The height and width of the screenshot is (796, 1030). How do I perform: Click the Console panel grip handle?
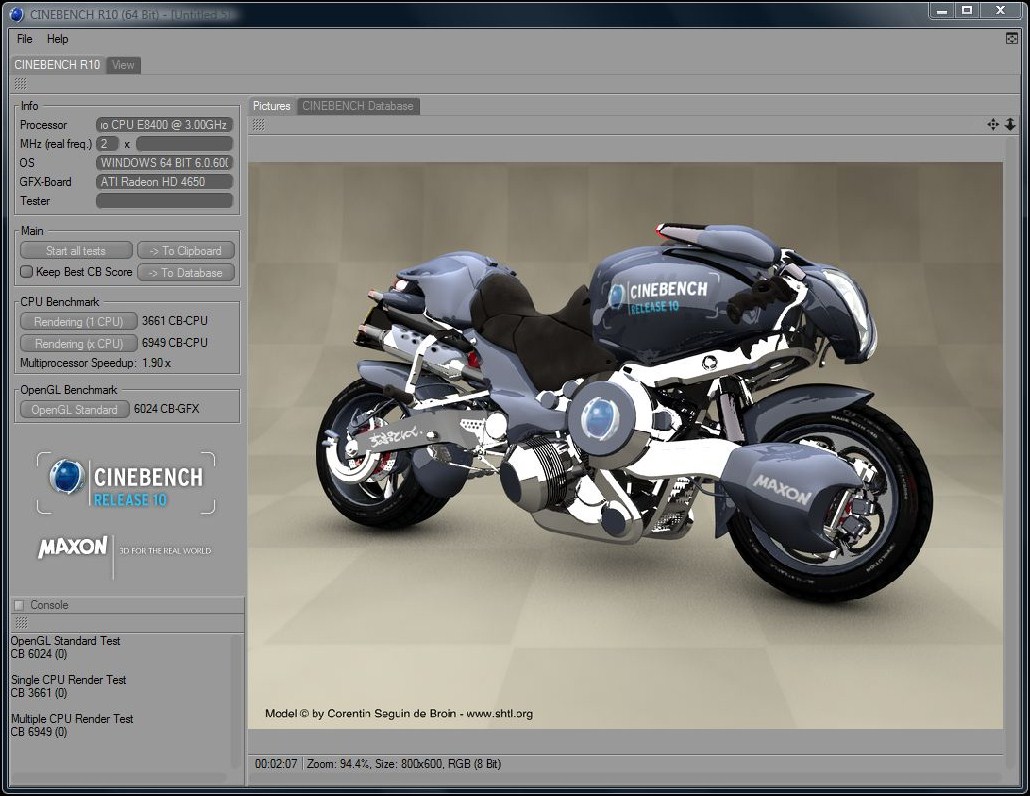[21, 622]
